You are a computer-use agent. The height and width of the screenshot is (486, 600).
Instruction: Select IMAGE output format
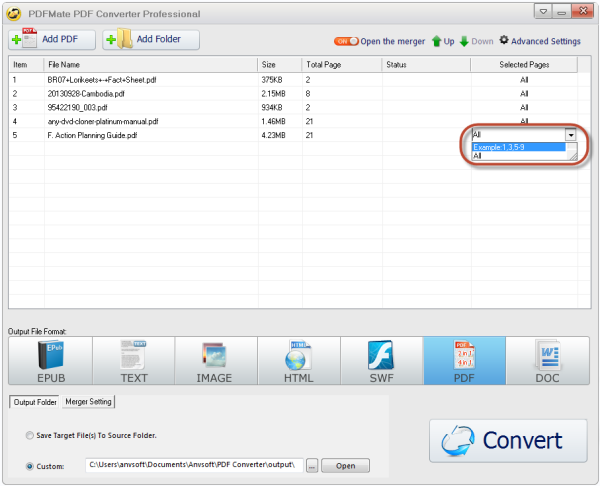pyautogui.click(x=216, y=361)
